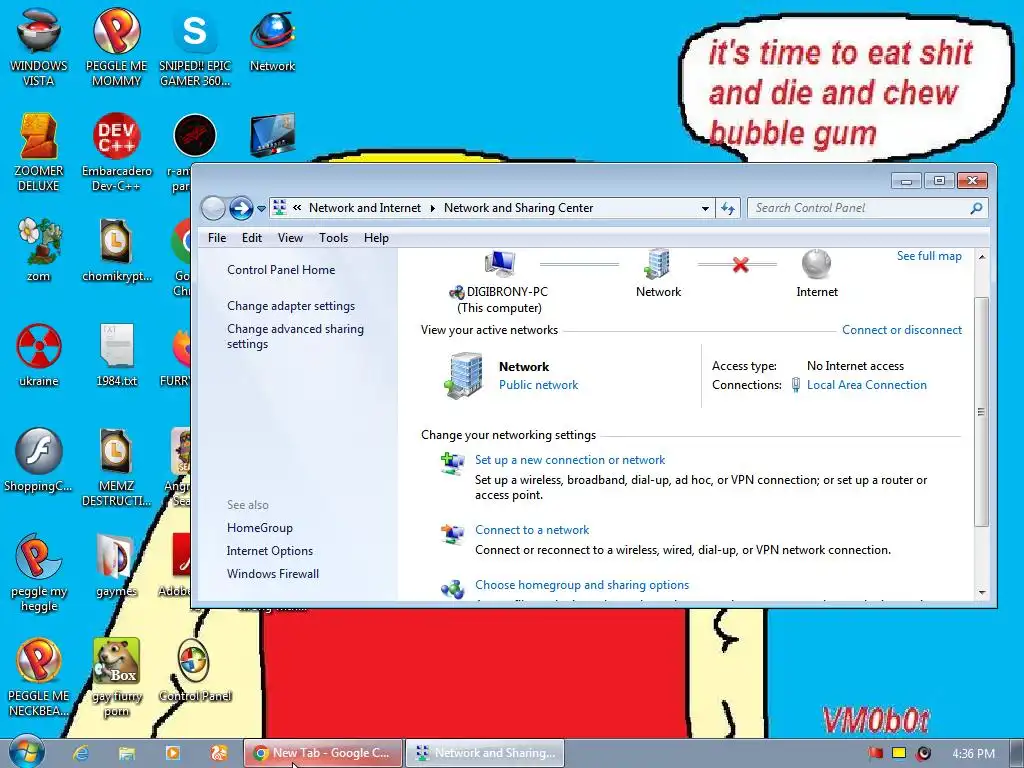Select the ukraine desktop icon
Screen dimensions: 1024x768
[x=39, y=355]
